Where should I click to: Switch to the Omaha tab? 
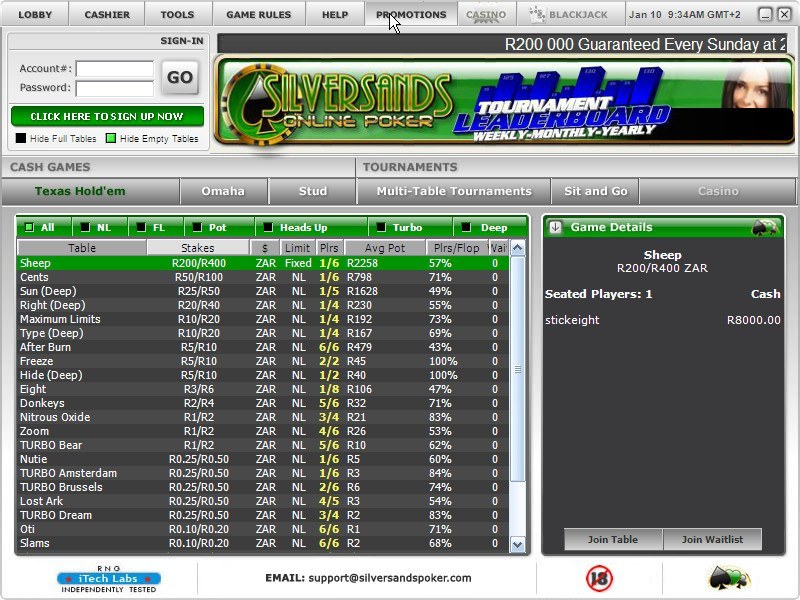(x=222, y=191)
